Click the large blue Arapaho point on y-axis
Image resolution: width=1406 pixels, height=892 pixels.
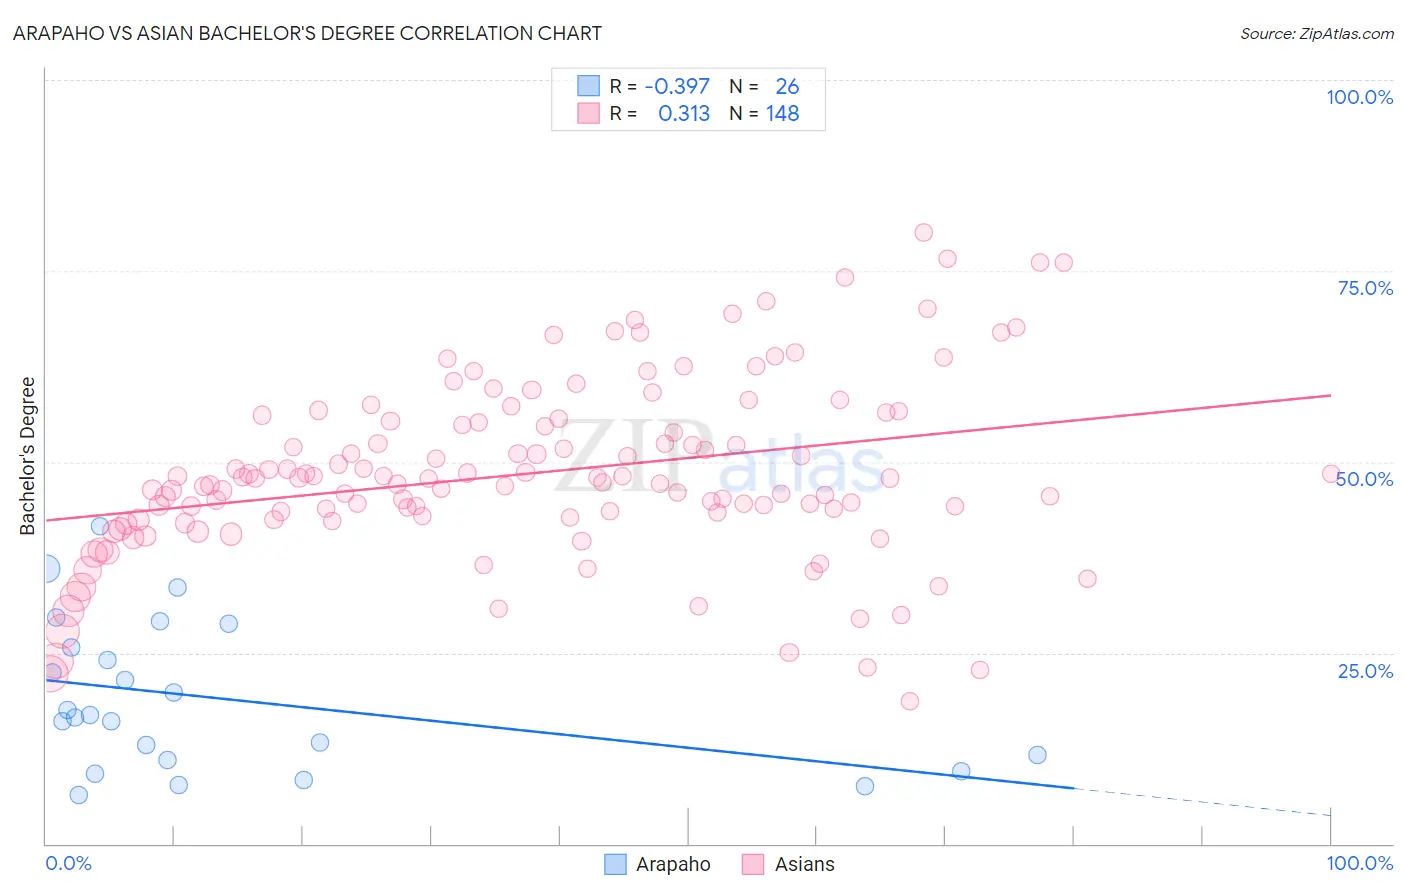coord(45,570)
